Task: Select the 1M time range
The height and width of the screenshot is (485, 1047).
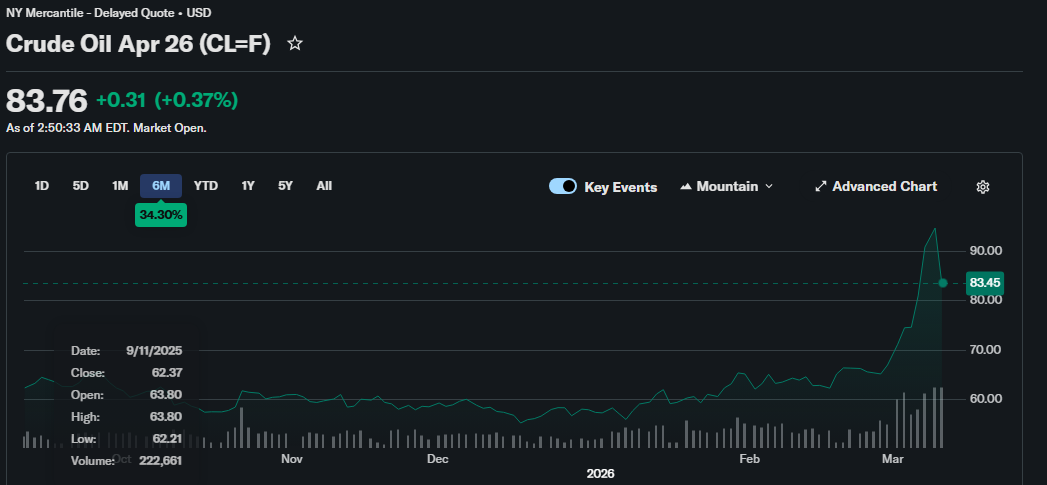Action: (x=120, y=186)
